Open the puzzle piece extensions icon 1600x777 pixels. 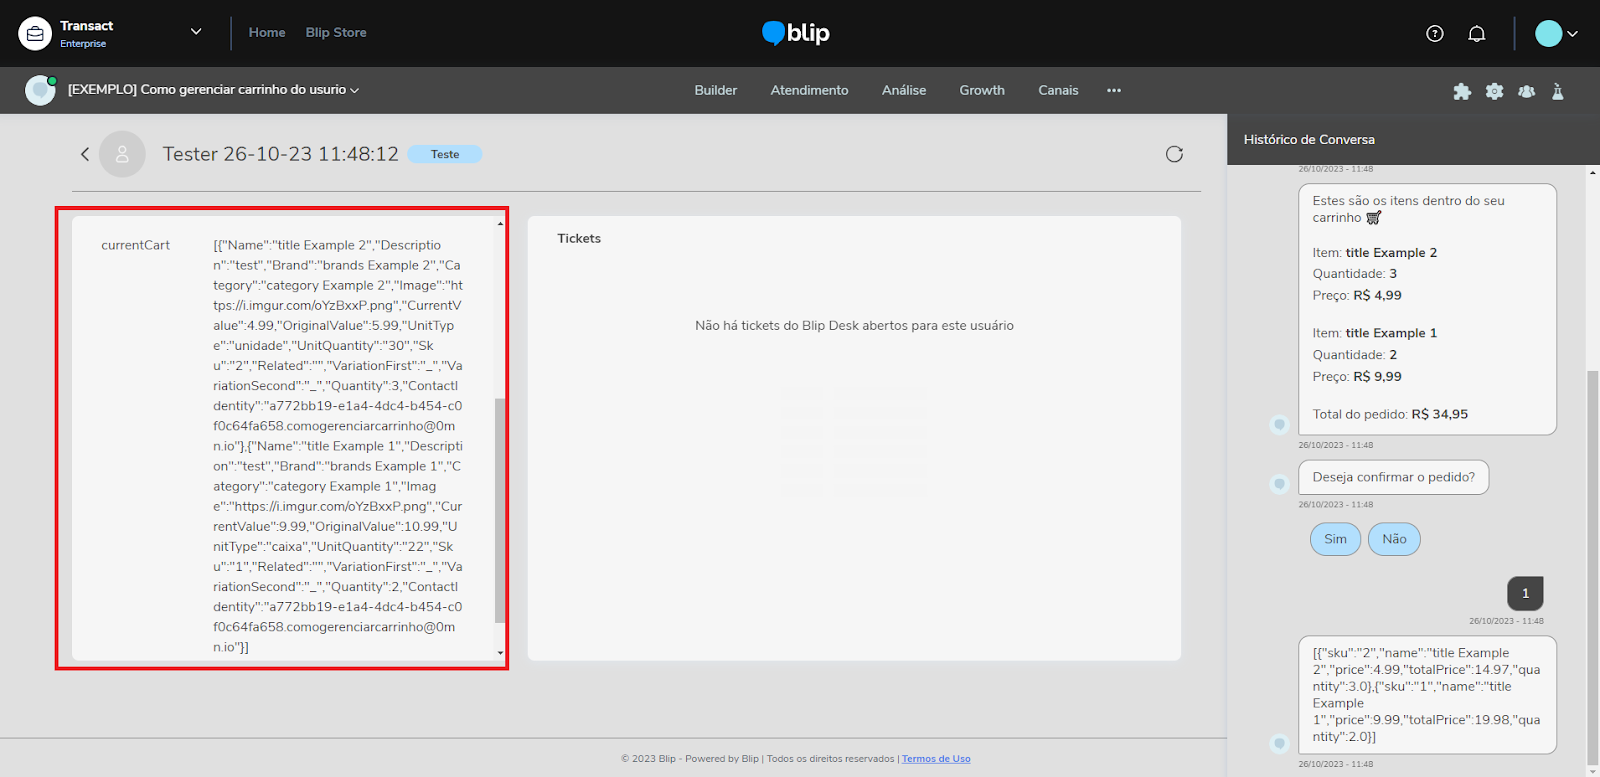[x=1462, y=91]
